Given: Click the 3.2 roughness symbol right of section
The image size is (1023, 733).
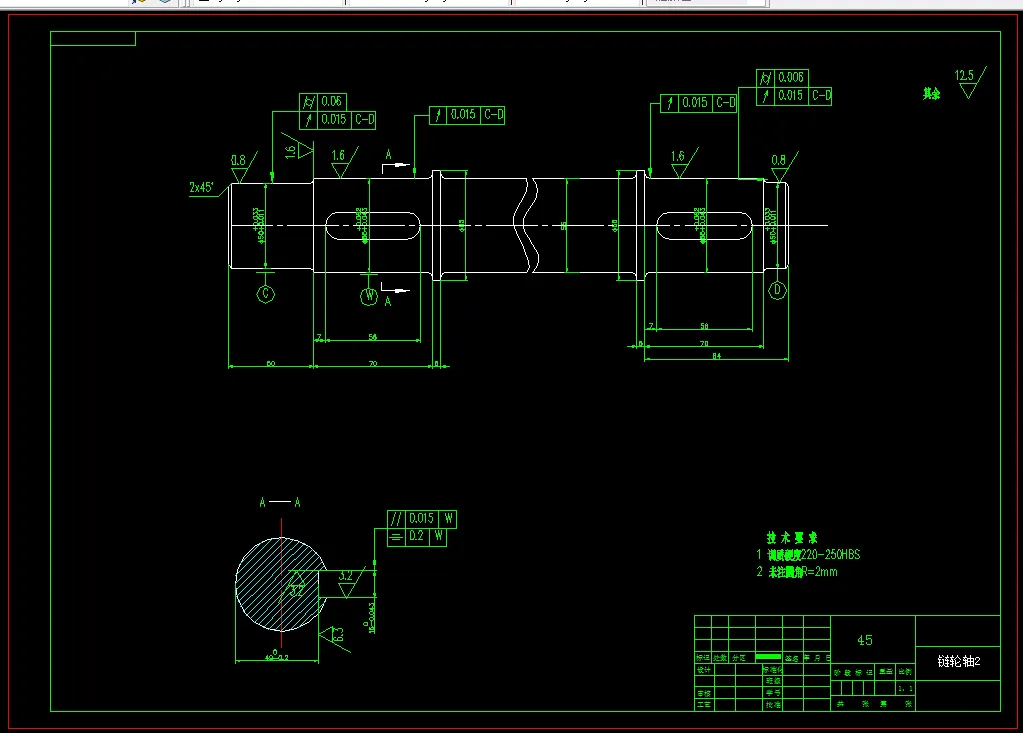Looking at the screenshot, I should coord(352,582).
